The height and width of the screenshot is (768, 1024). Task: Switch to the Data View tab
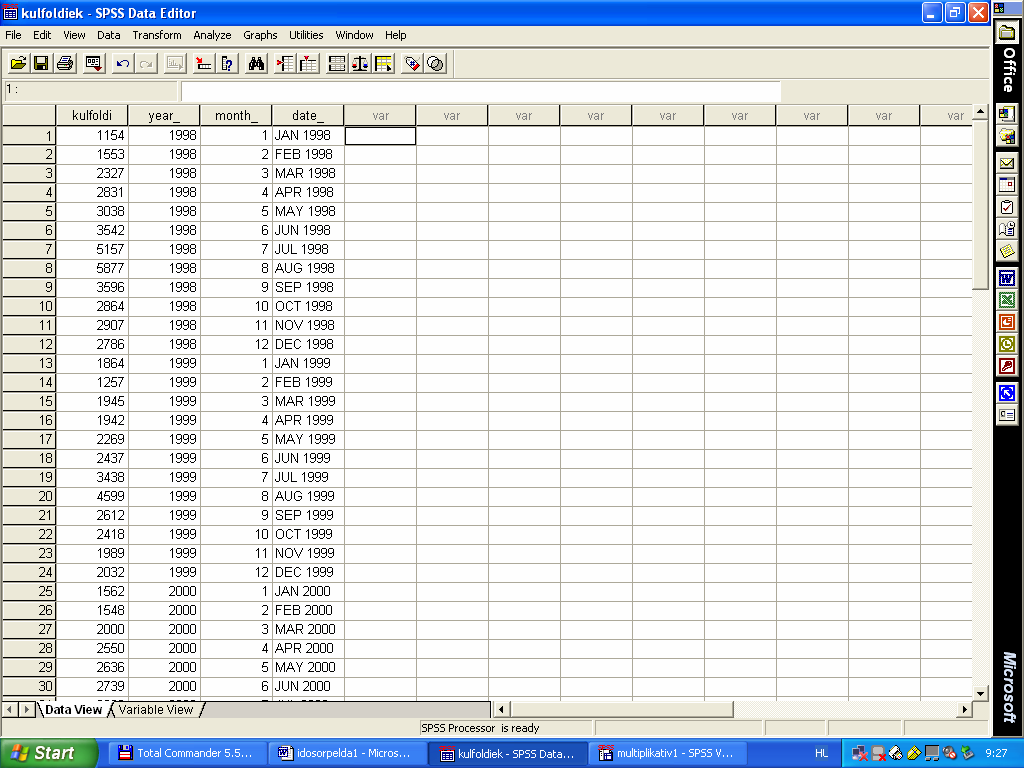[x=73, y=709]
